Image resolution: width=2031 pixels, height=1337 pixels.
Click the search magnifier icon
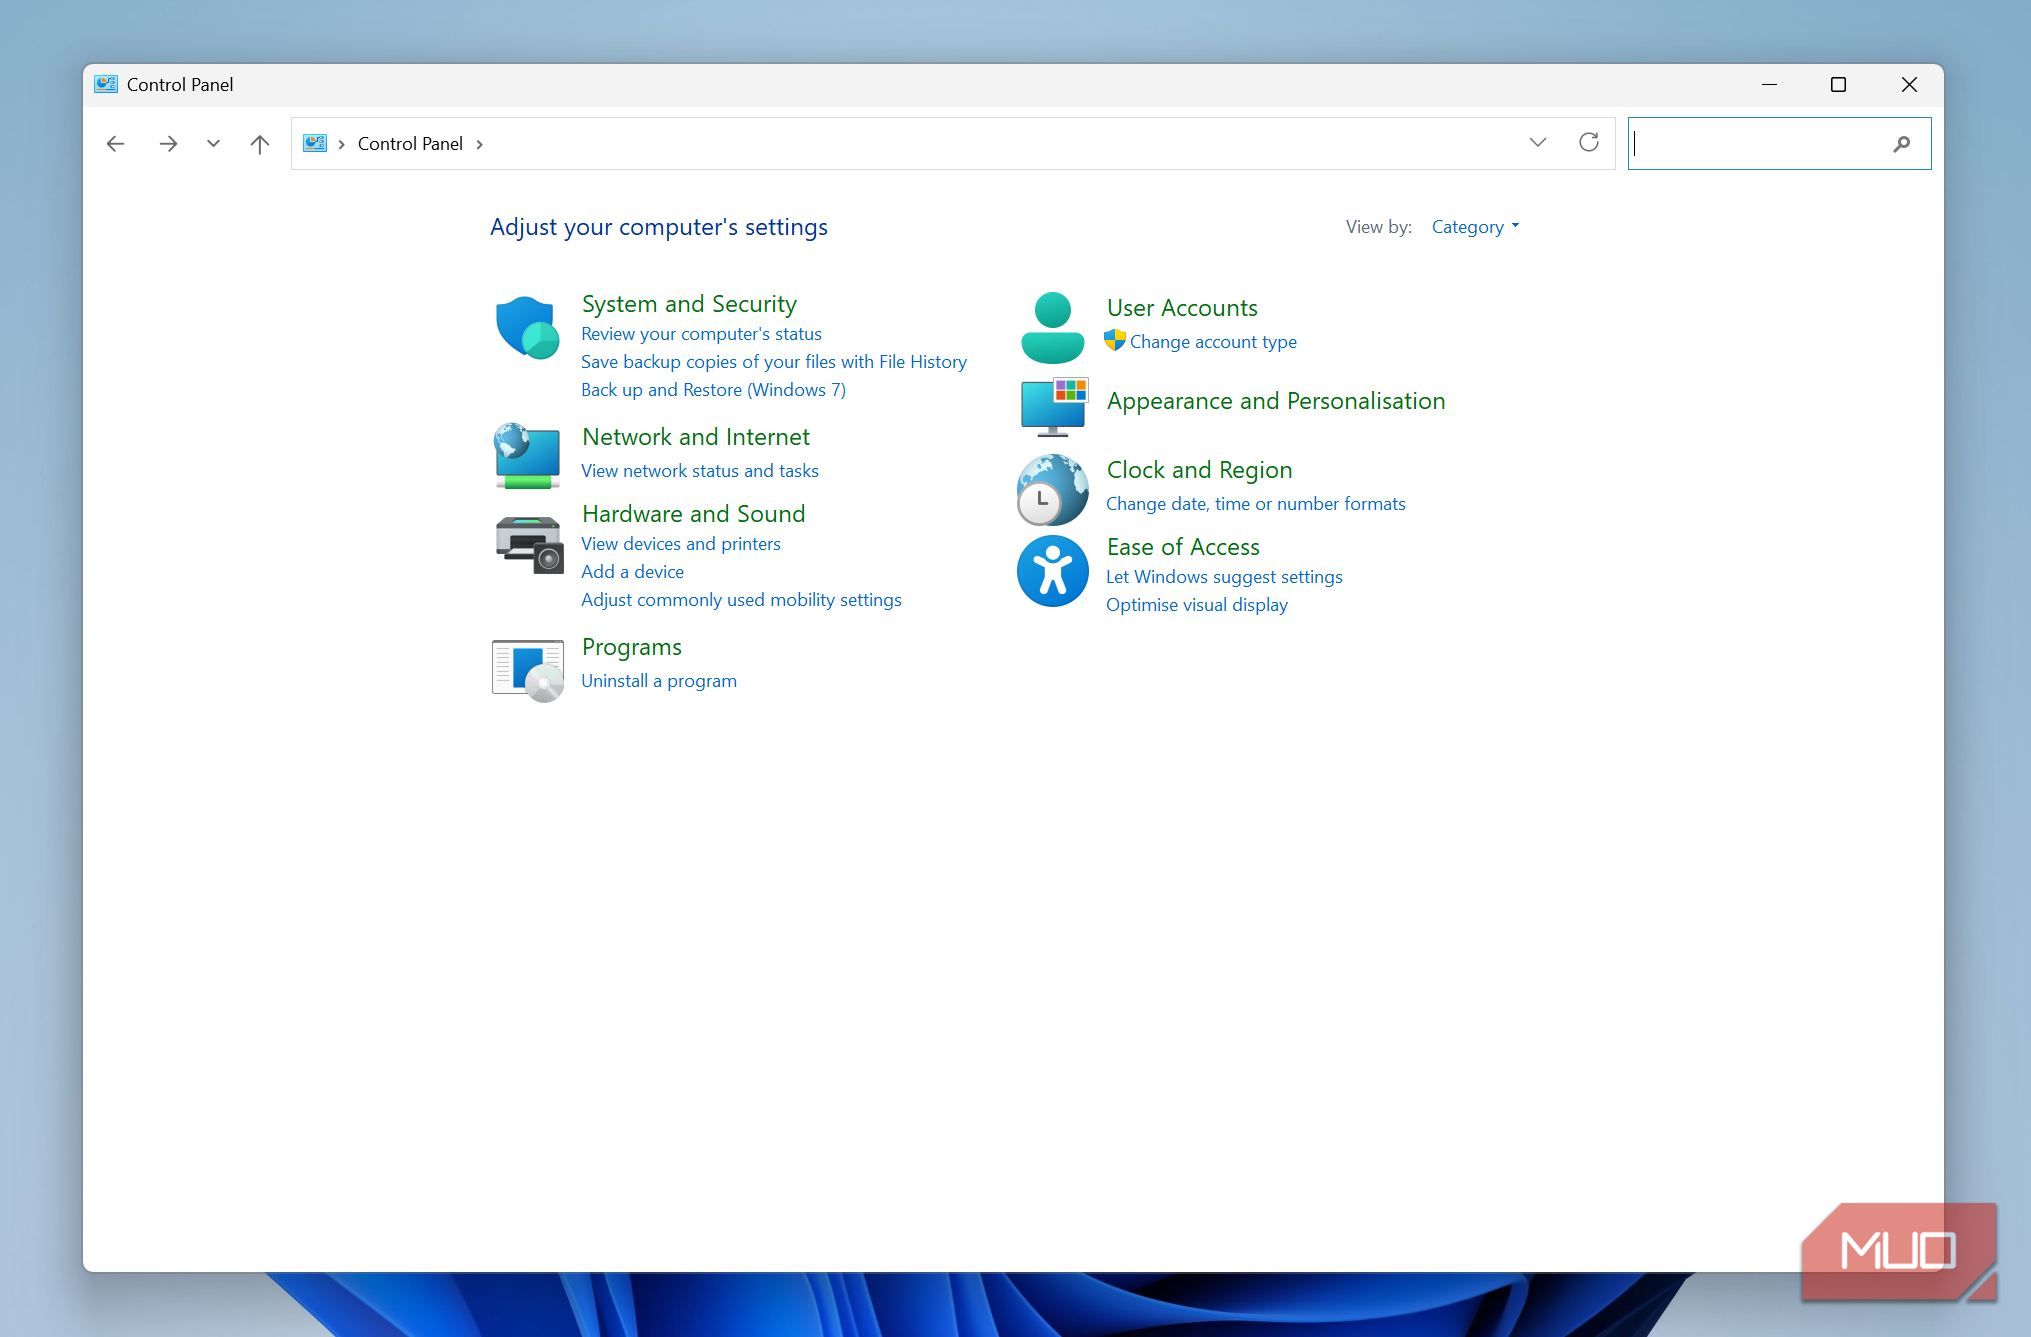coord(1901,144)
